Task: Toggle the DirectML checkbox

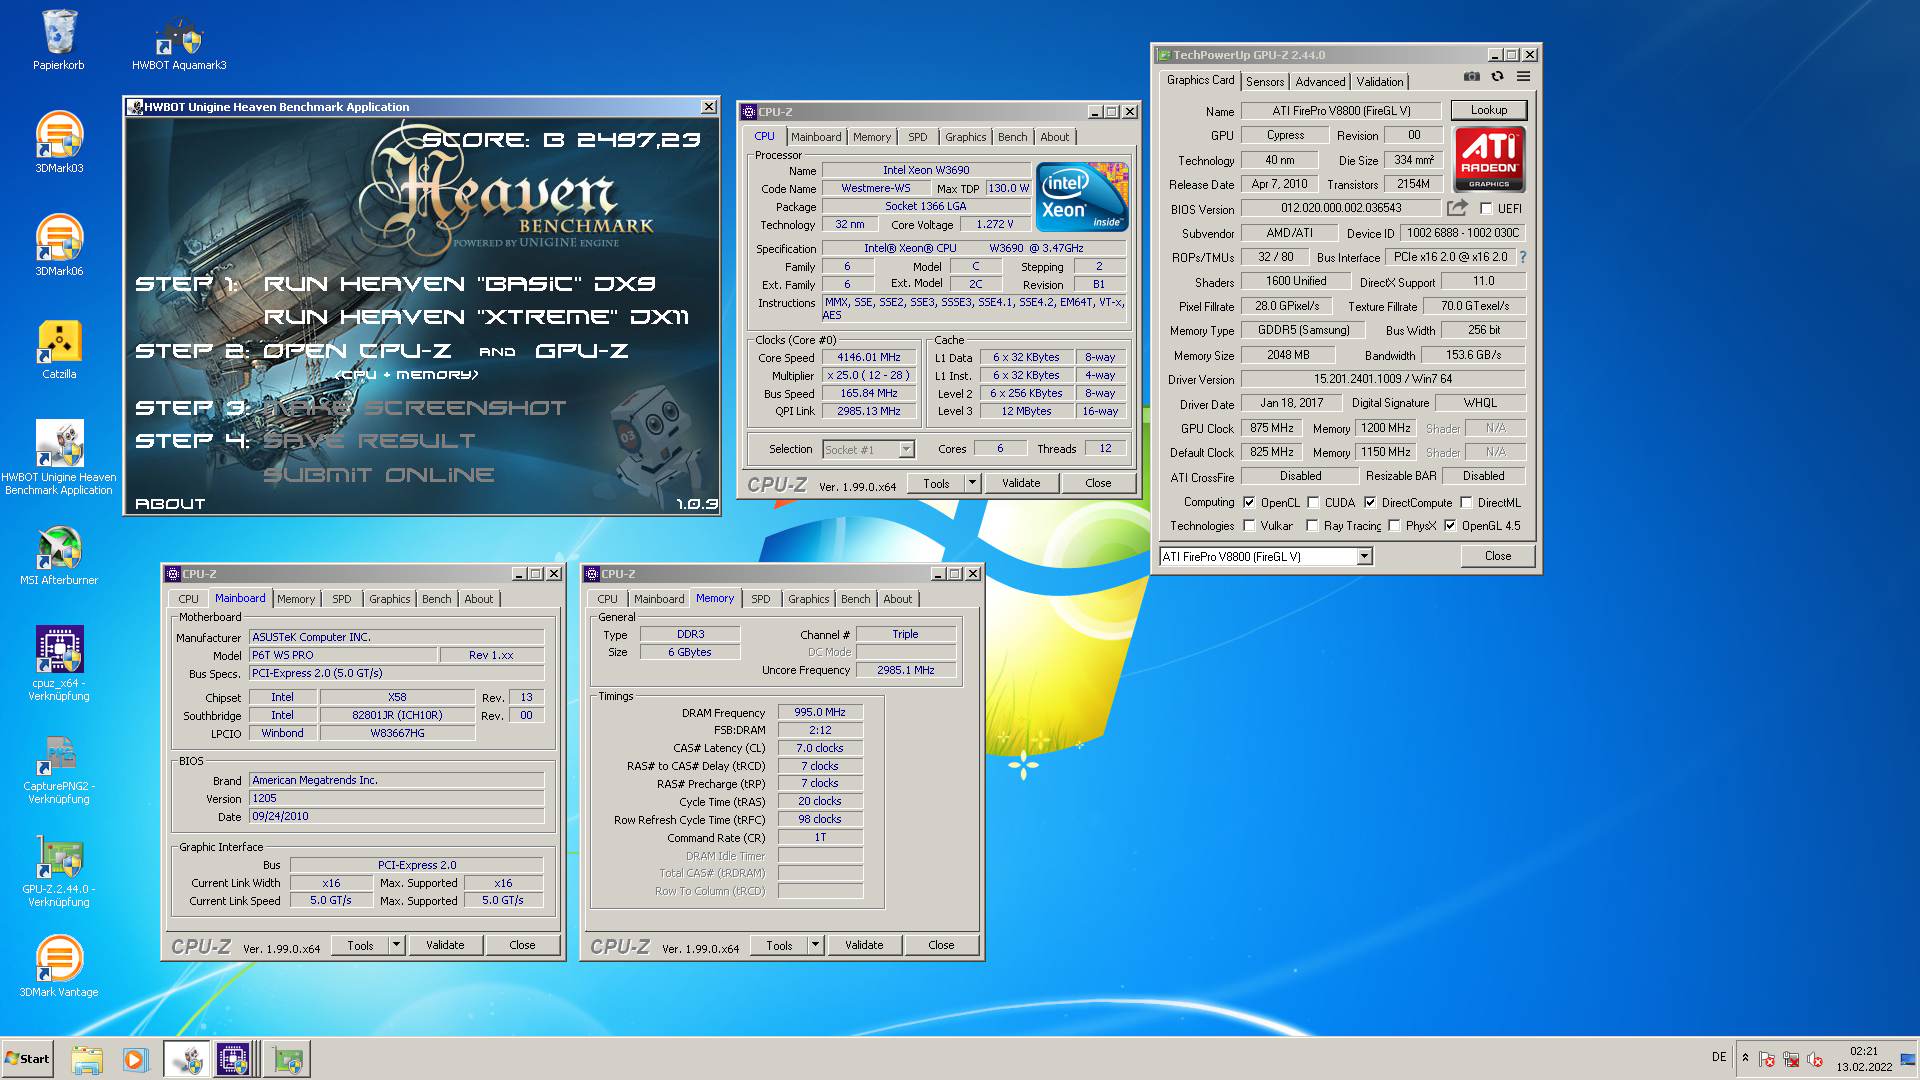Action: coord(1466,502)
